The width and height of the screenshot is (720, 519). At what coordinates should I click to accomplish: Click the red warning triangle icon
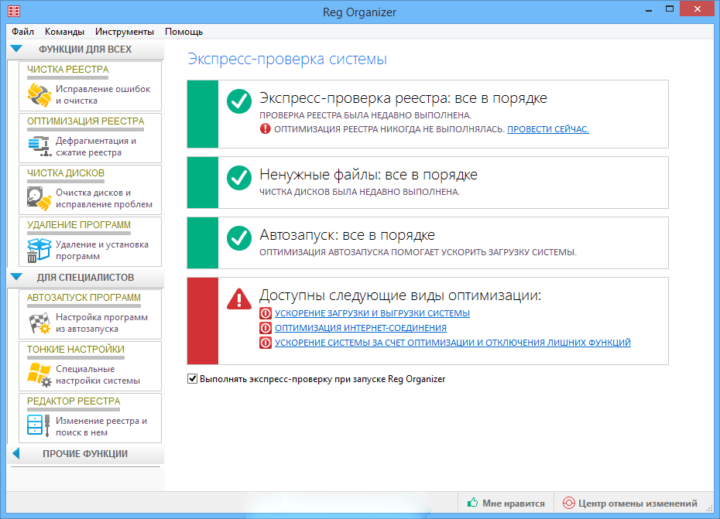click(x=239, y=299)
